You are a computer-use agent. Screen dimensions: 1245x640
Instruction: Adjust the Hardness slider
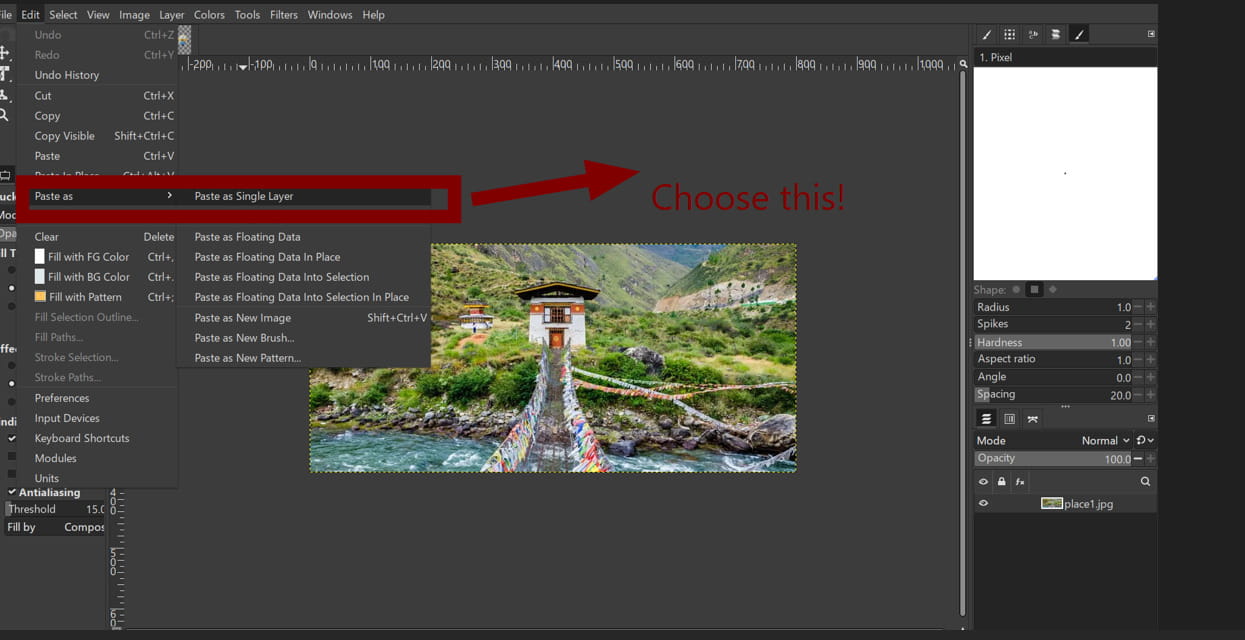pos(1053,342)
